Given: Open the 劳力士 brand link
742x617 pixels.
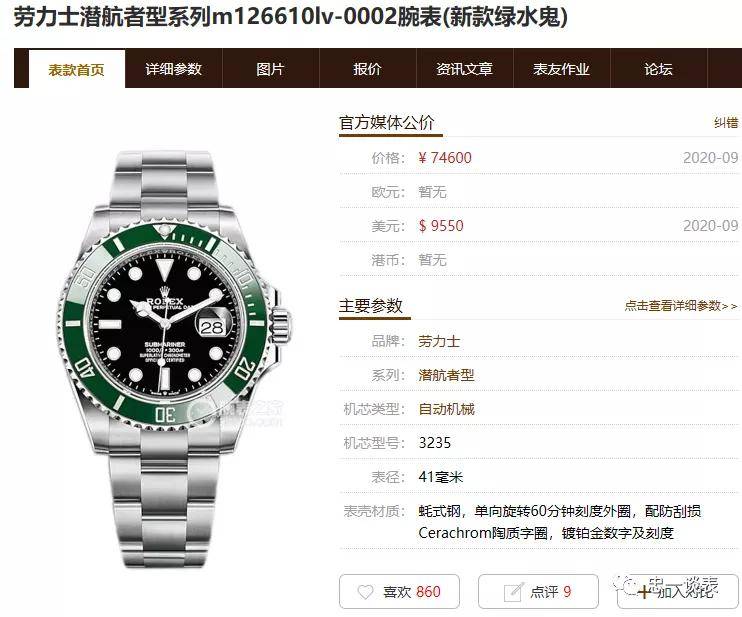Looking at the screenshot, I should point(439,341).
